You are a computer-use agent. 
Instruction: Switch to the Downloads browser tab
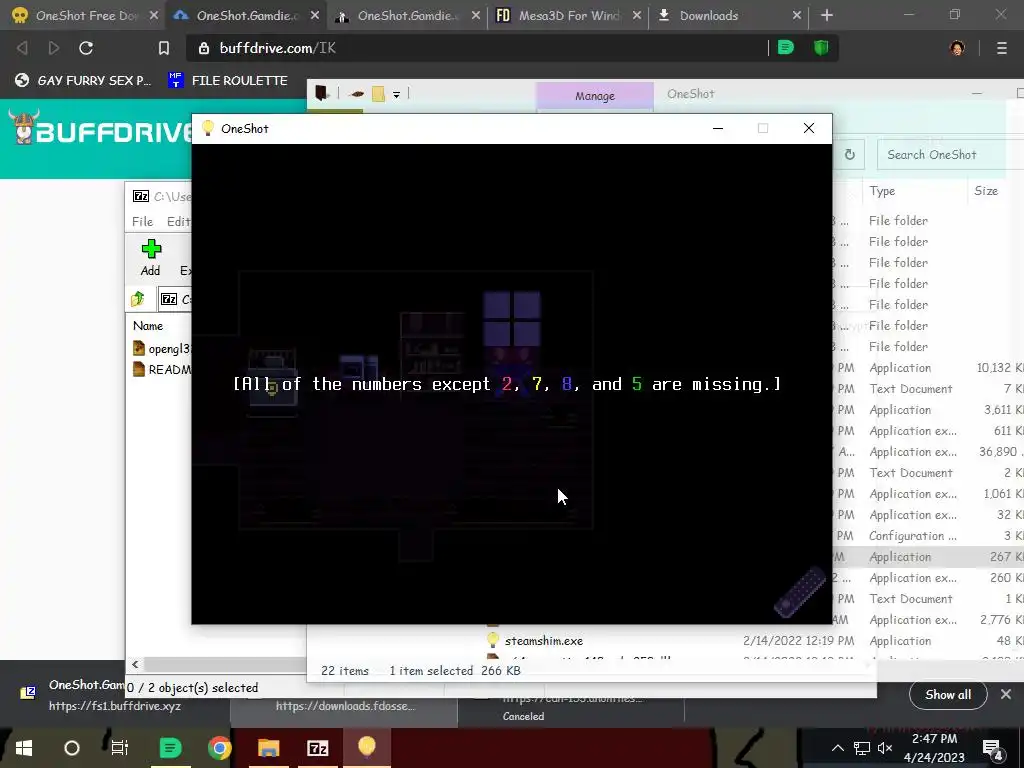709,15
